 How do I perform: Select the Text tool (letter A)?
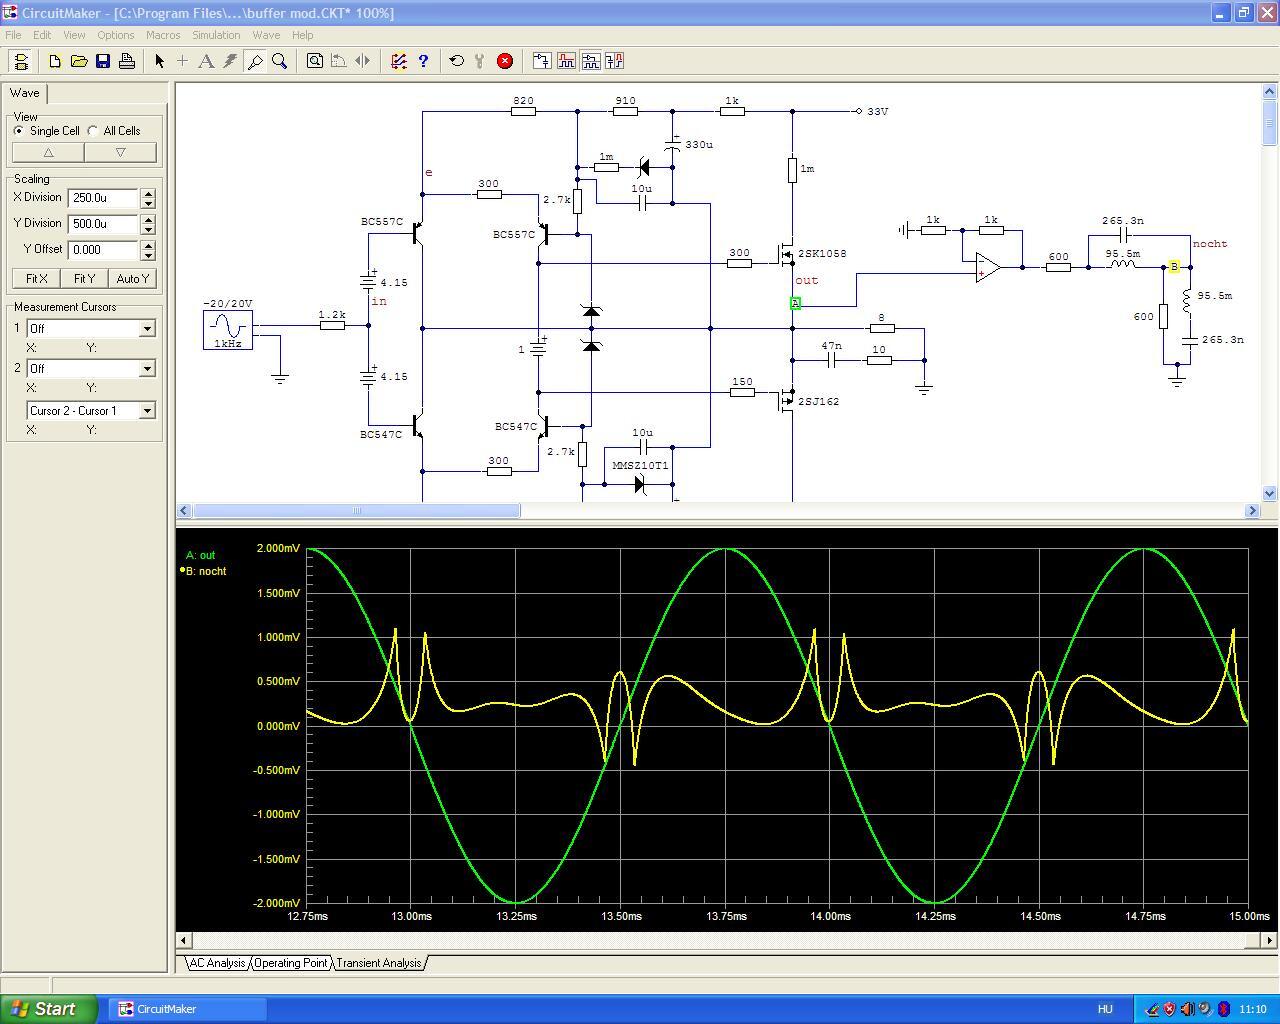pyautogui.click(x=206, y=61)
